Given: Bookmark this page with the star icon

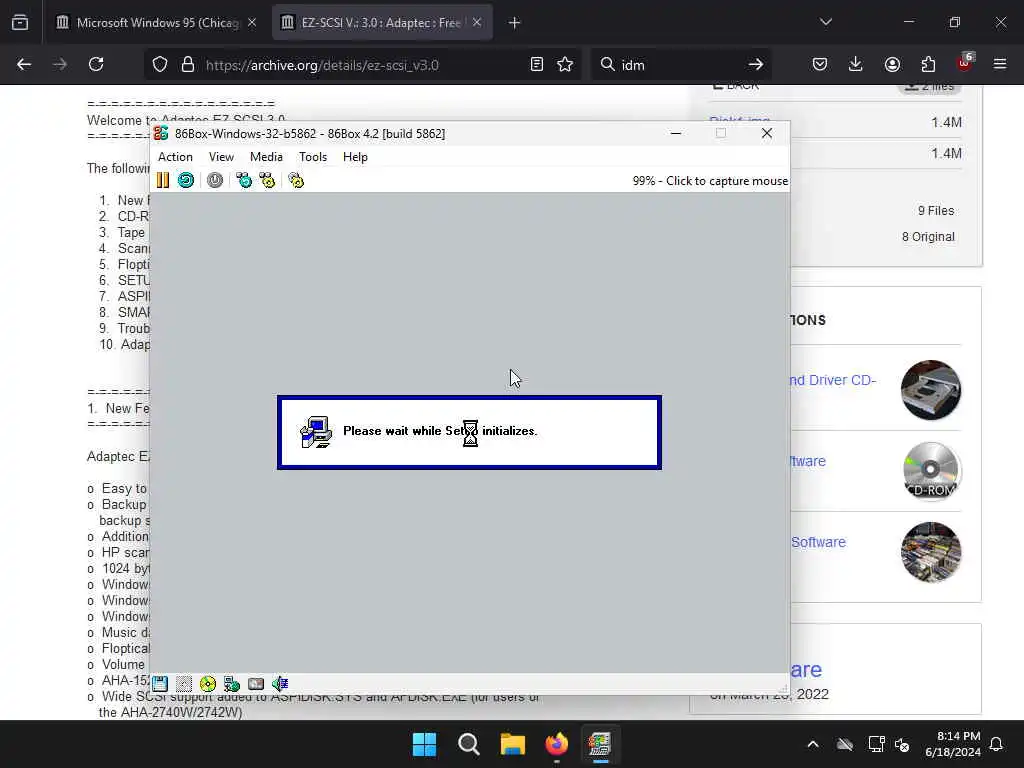Looking at the screenshot, I should tap(565, 65).
